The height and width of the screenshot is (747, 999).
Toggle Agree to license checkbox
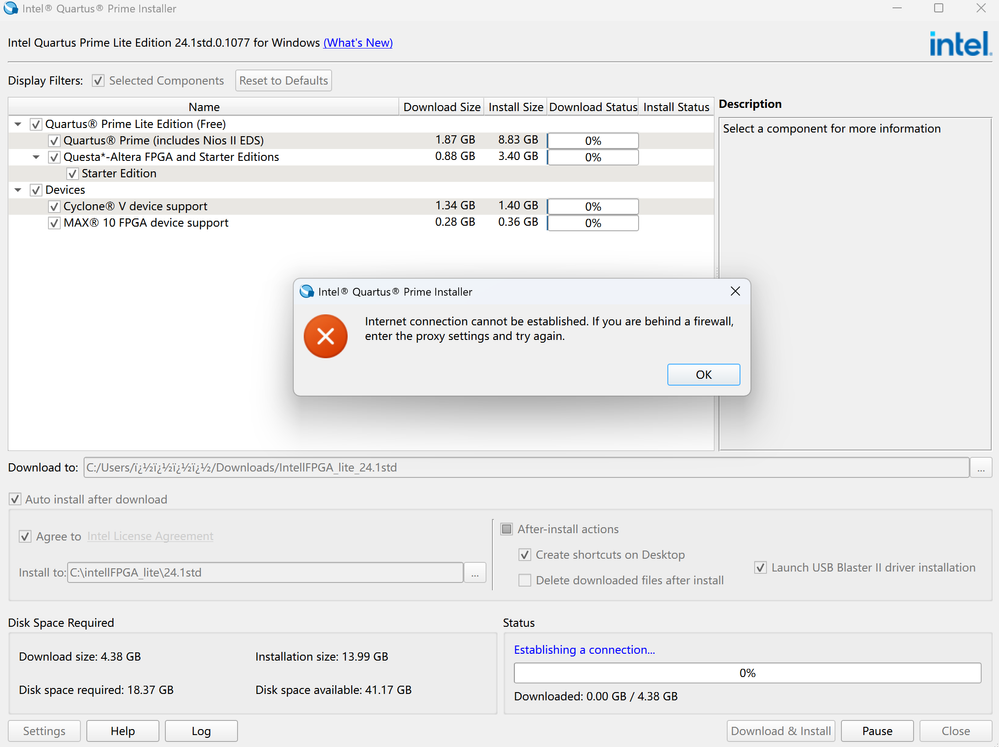25,536
